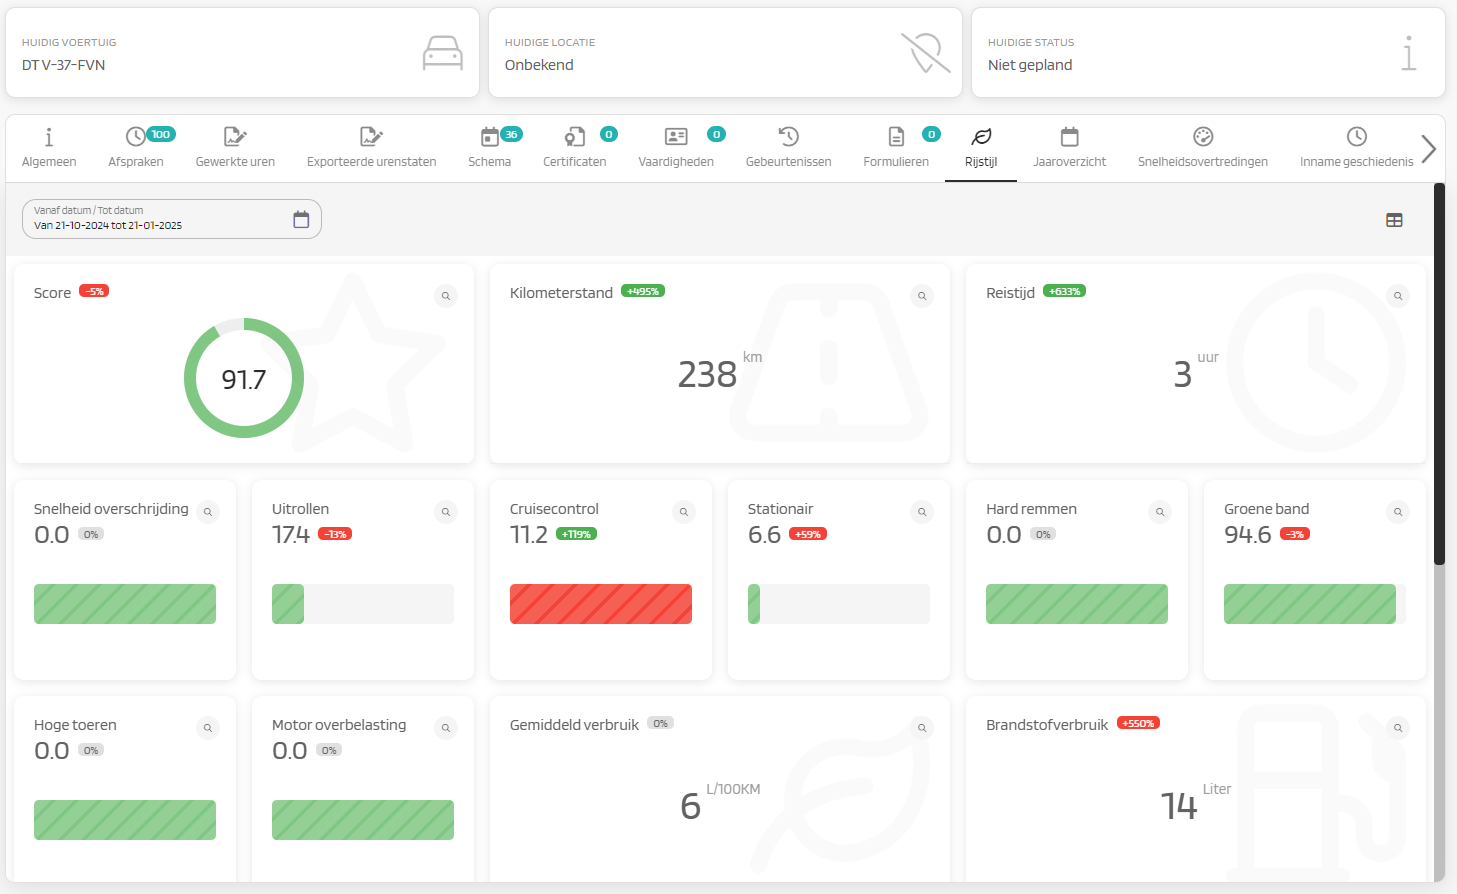This screenshot has width=1457, height=894.
Task: Click the Niet gepland status text
Action: coord(1030,65)
